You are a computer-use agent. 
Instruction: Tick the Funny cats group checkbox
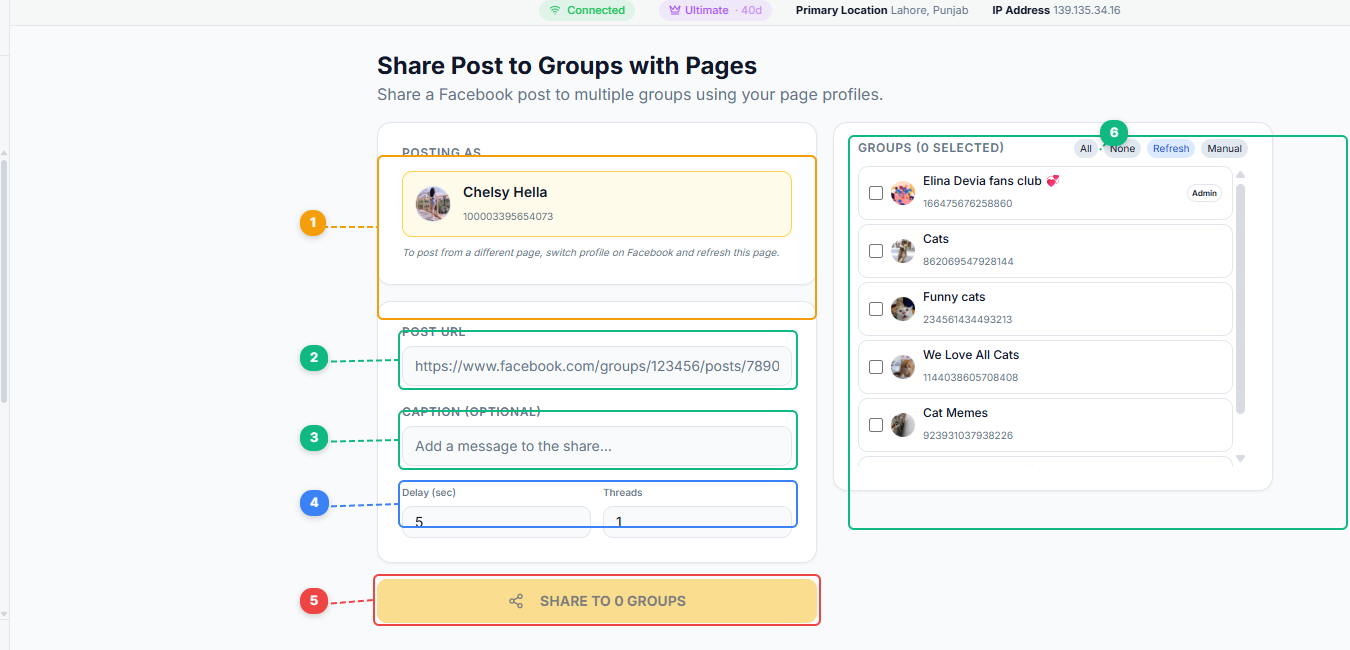click(876, 309)
